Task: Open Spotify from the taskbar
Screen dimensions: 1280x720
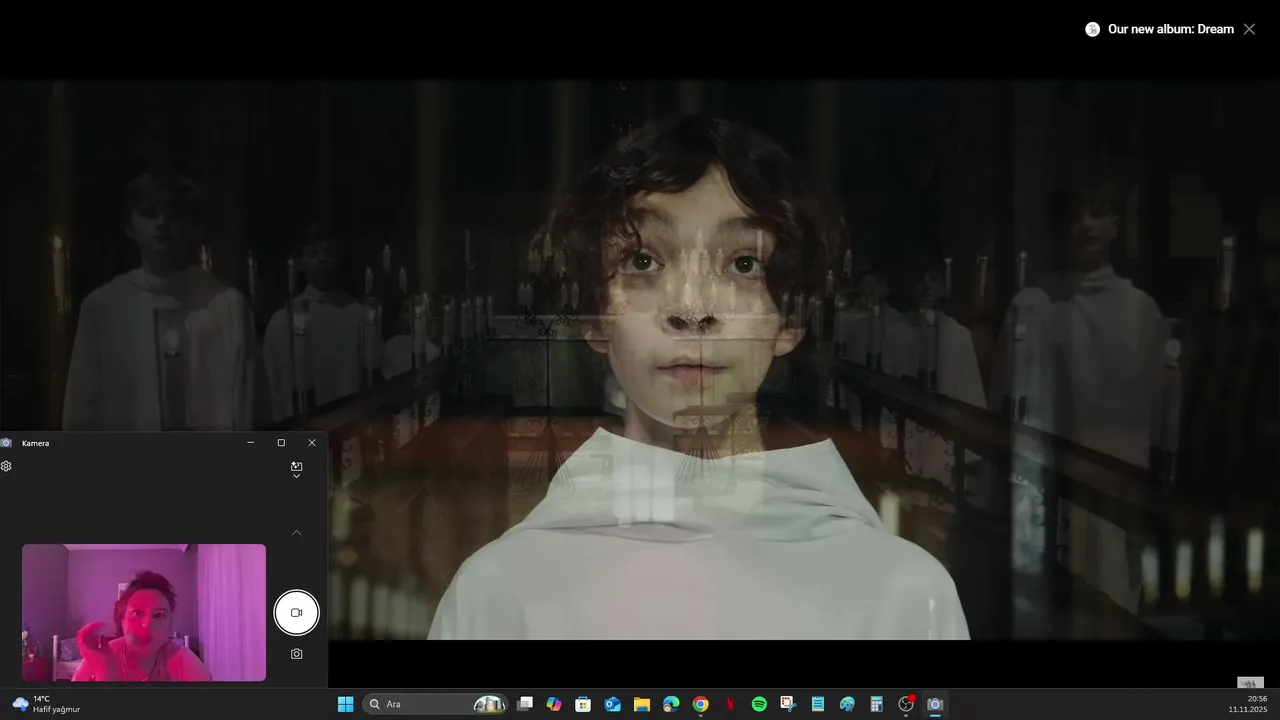Action: (759, 704)
